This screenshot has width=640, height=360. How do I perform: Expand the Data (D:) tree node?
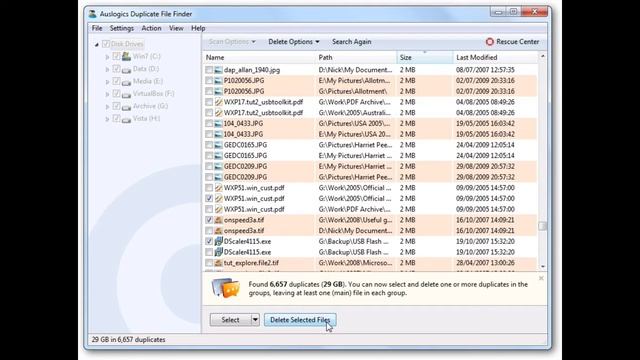click(x=107, y=69)
